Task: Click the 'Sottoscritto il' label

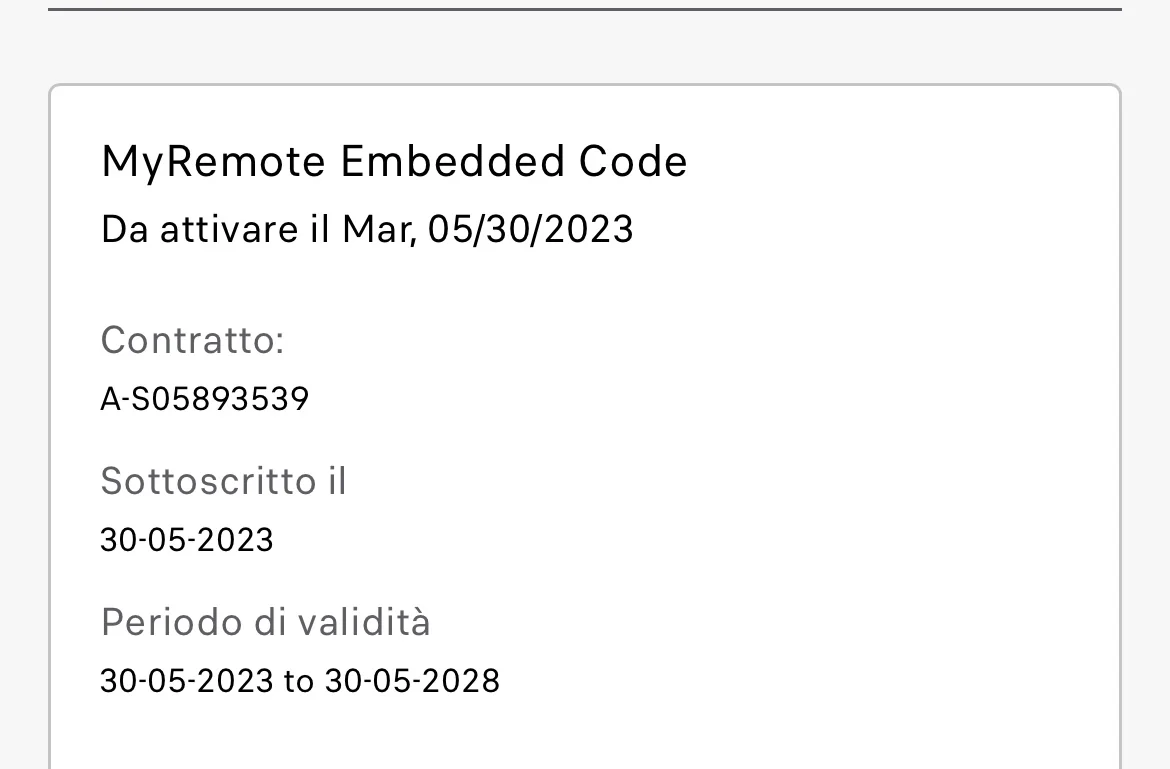Action: pyautogui.click(x=223, y=482)
